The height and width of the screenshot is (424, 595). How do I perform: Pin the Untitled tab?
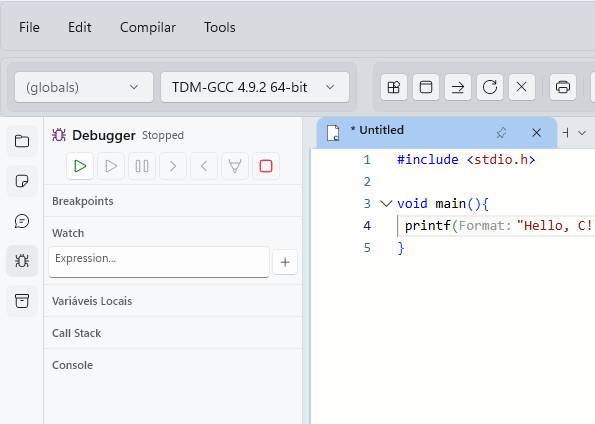[501, 133]
